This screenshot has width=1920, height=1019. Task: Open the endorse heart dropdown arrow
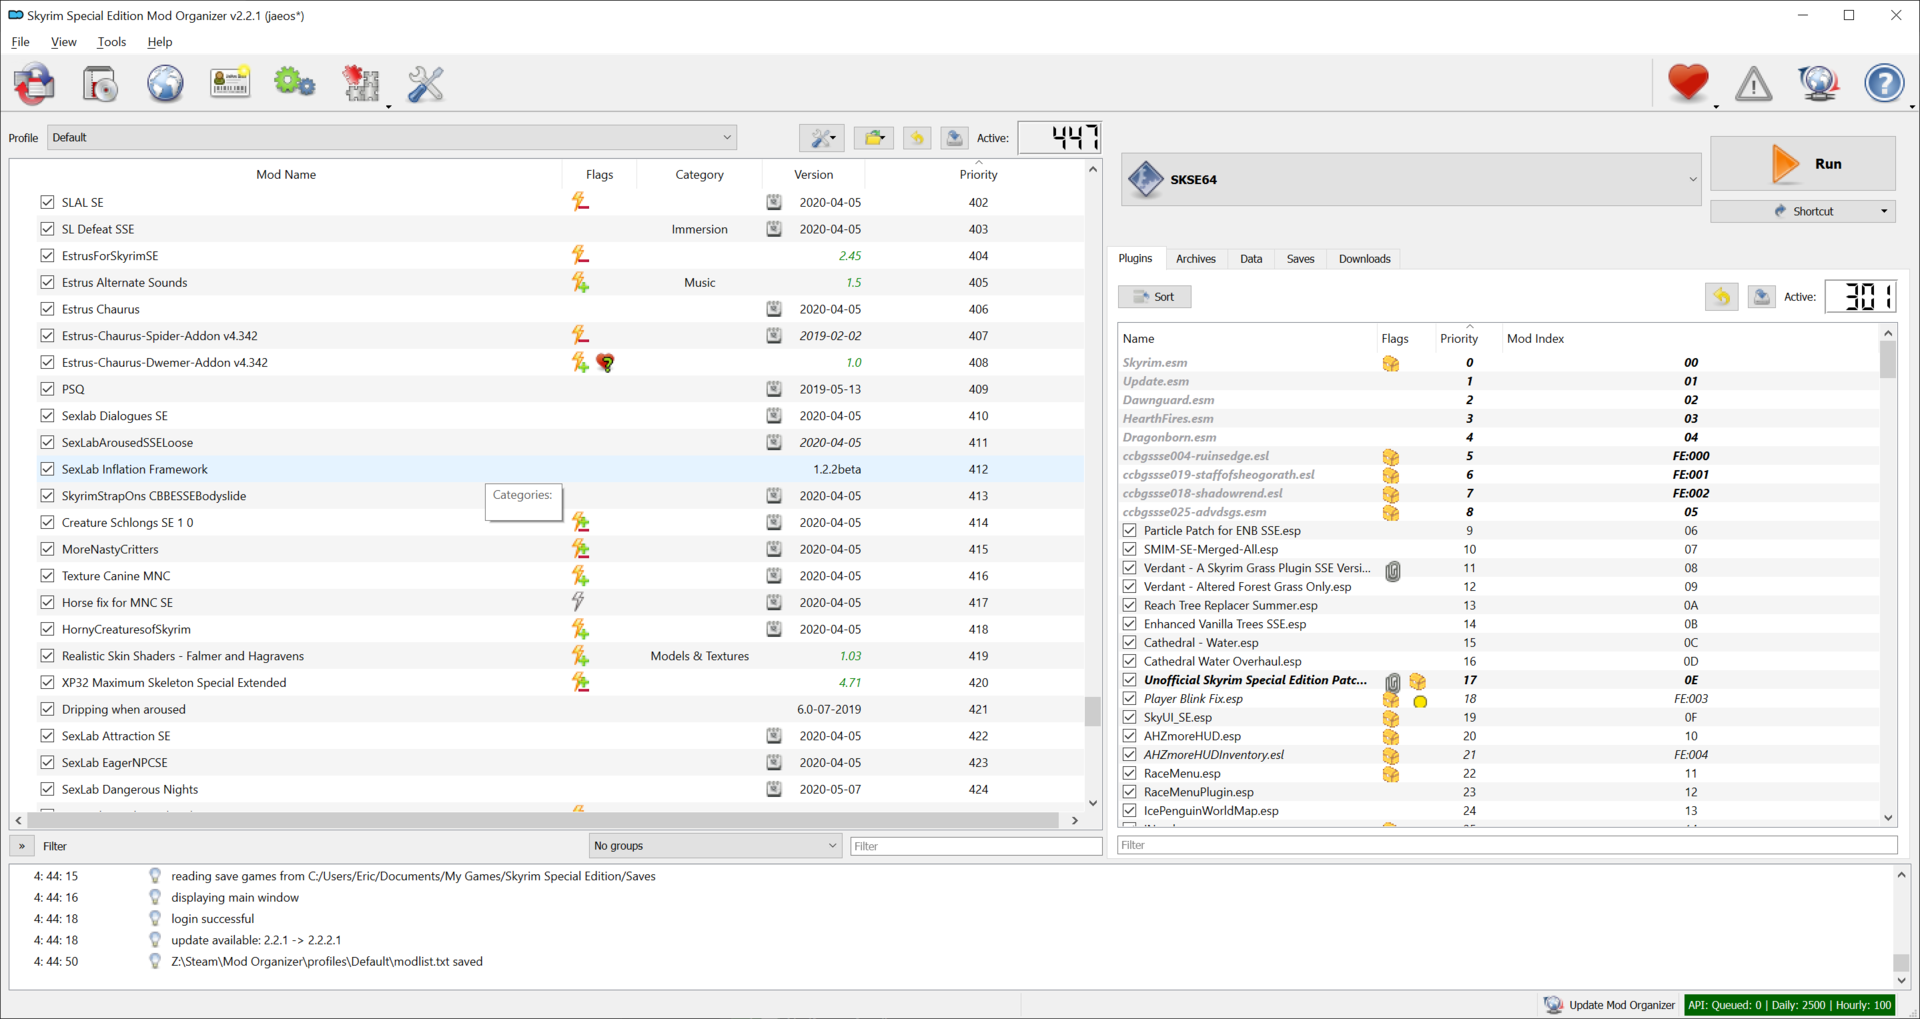1716,106
